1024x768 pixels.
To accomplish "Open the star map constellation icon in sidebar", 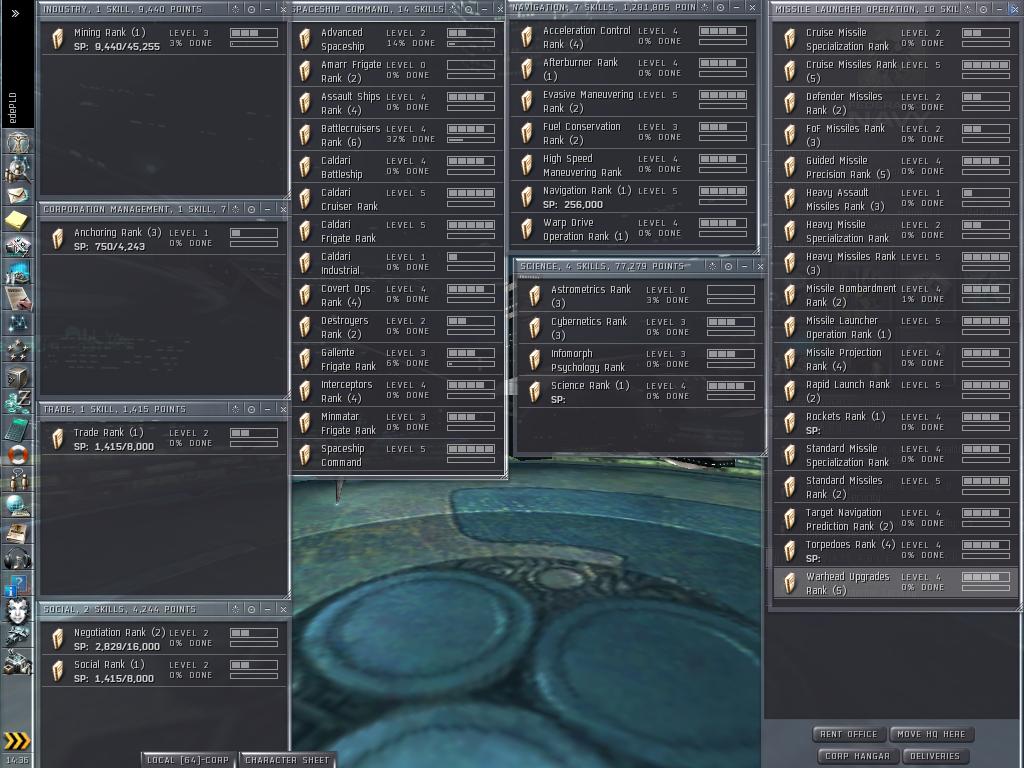I will click(x=18, y=324).
